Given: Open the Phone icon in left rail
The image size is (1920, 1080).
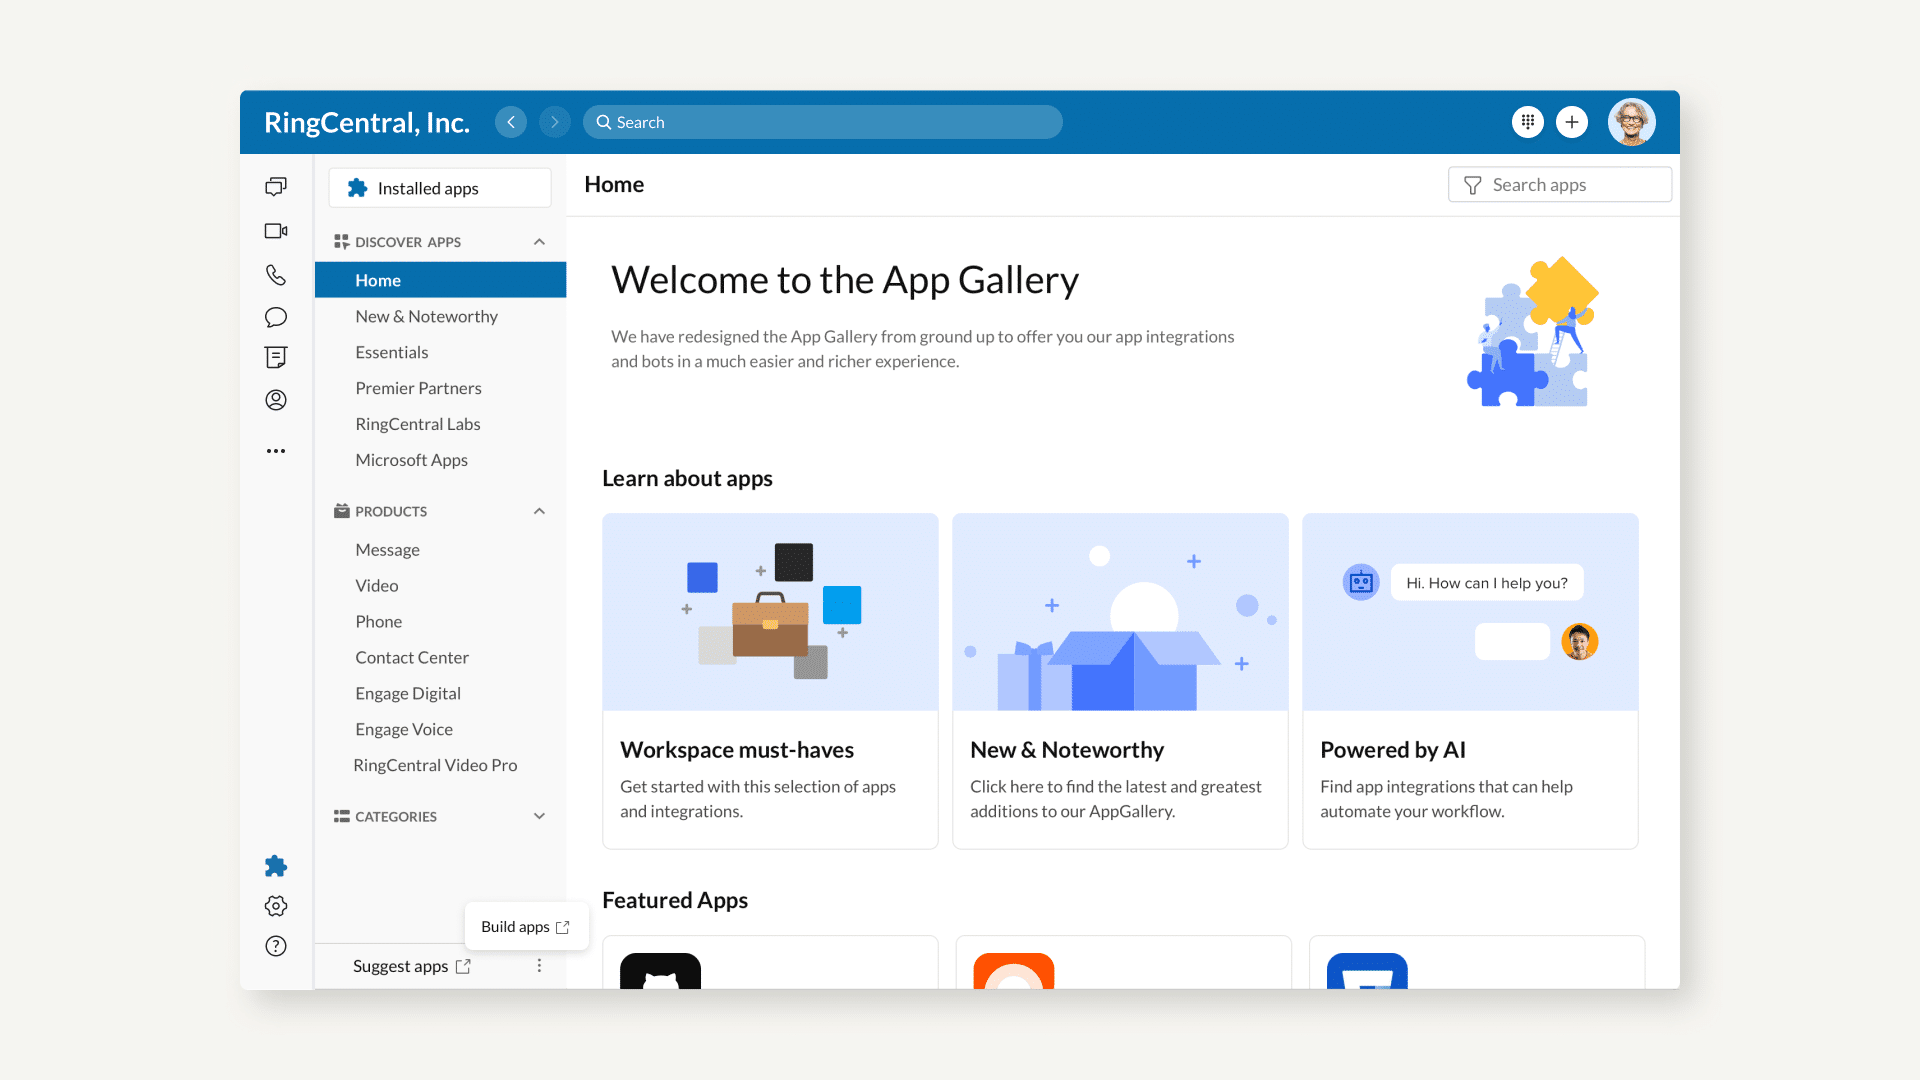Looking at the screenshot, I should pyautogui.click(x=276, y=275).
